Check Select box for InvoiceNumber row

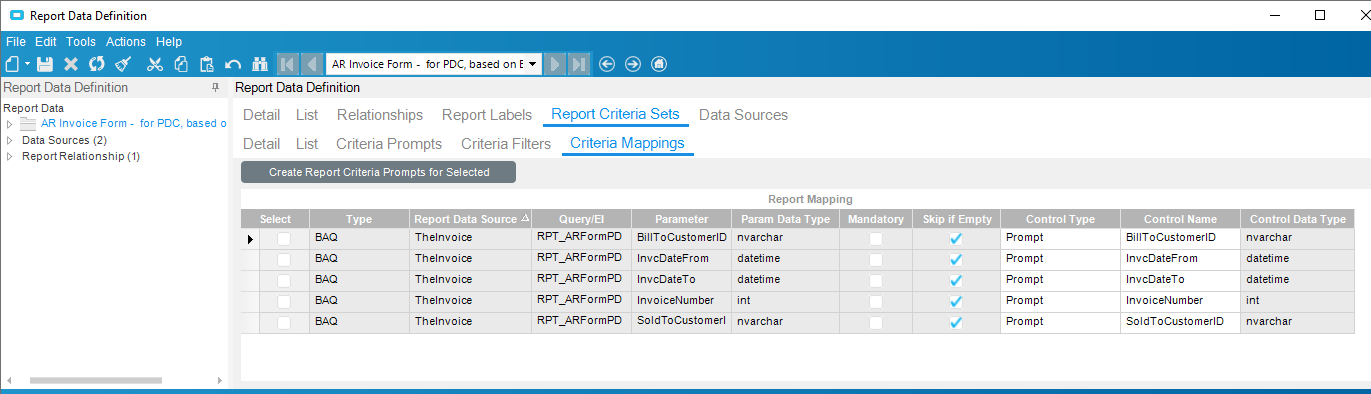coord(284,301)
